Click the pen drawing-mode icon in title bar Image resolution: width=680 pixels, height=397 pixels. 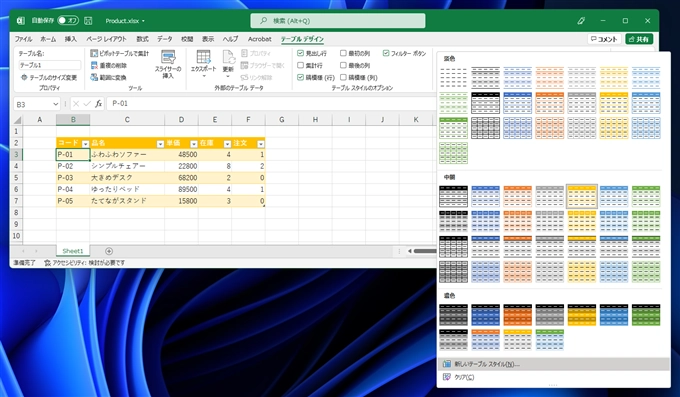coord(581,20)
